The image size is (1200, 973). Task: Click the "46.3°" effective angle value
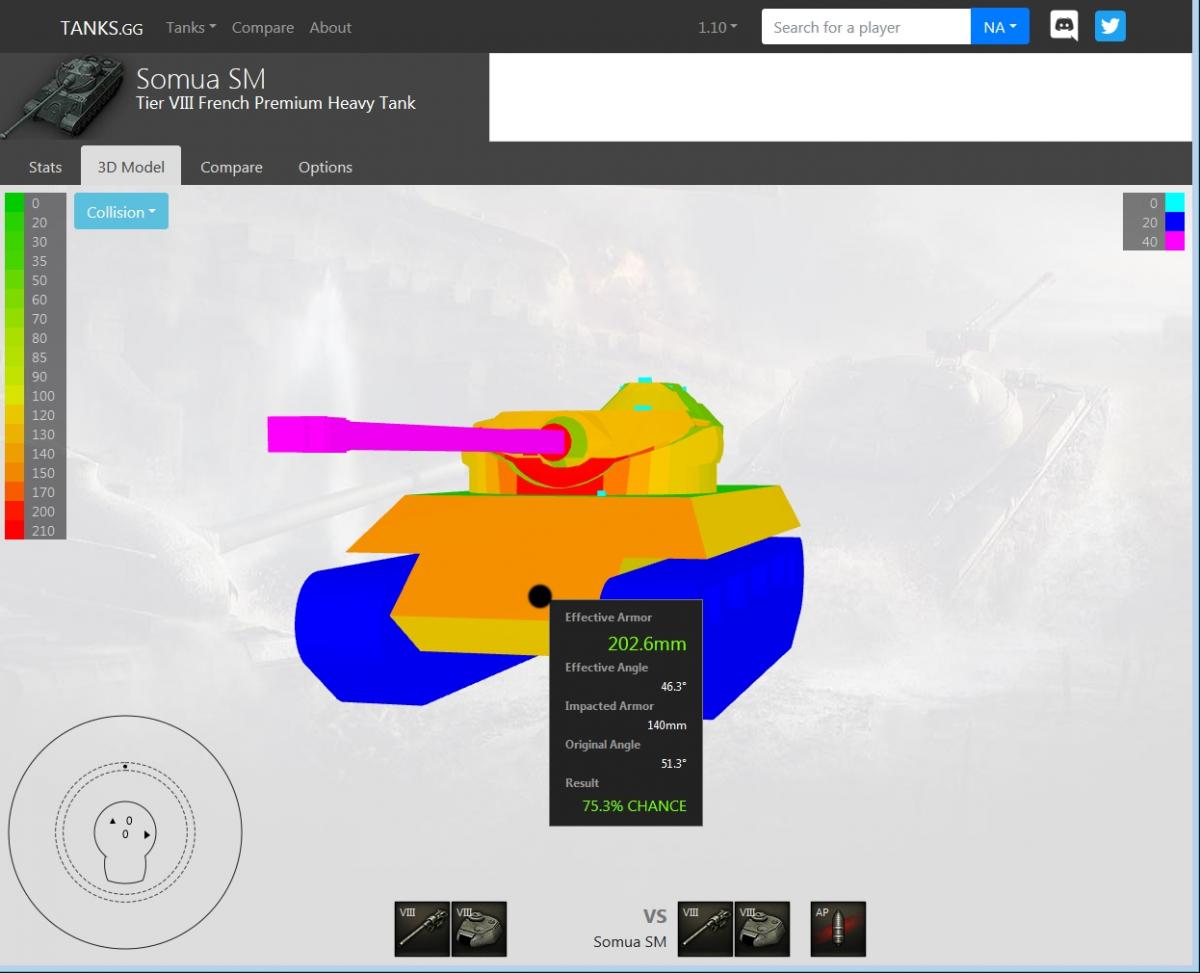tap(673, 687)
